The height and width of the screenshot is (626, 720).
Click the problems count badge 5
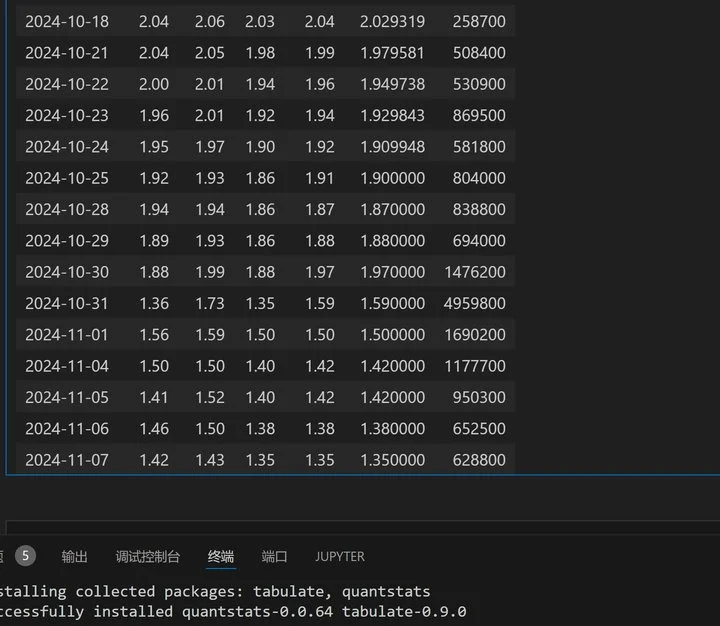click(25, 556)
